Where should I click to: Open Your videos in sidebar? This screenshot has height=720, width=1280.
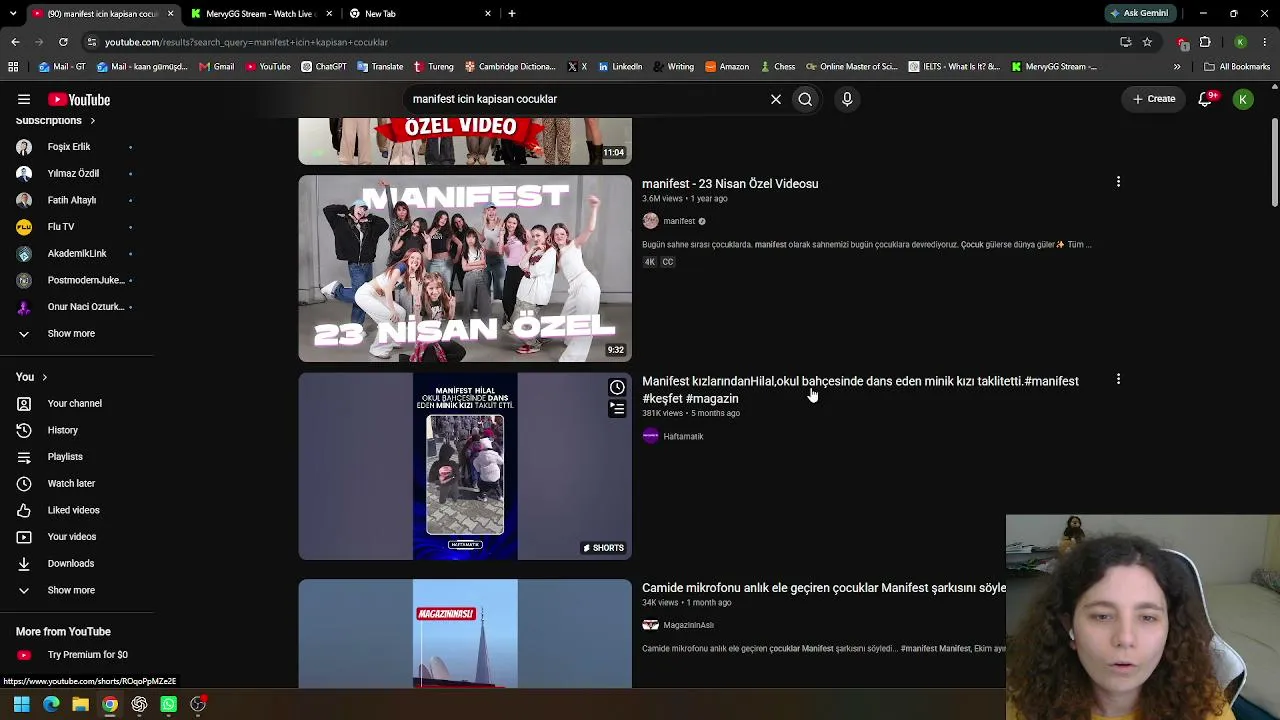(x=72, y=537)
